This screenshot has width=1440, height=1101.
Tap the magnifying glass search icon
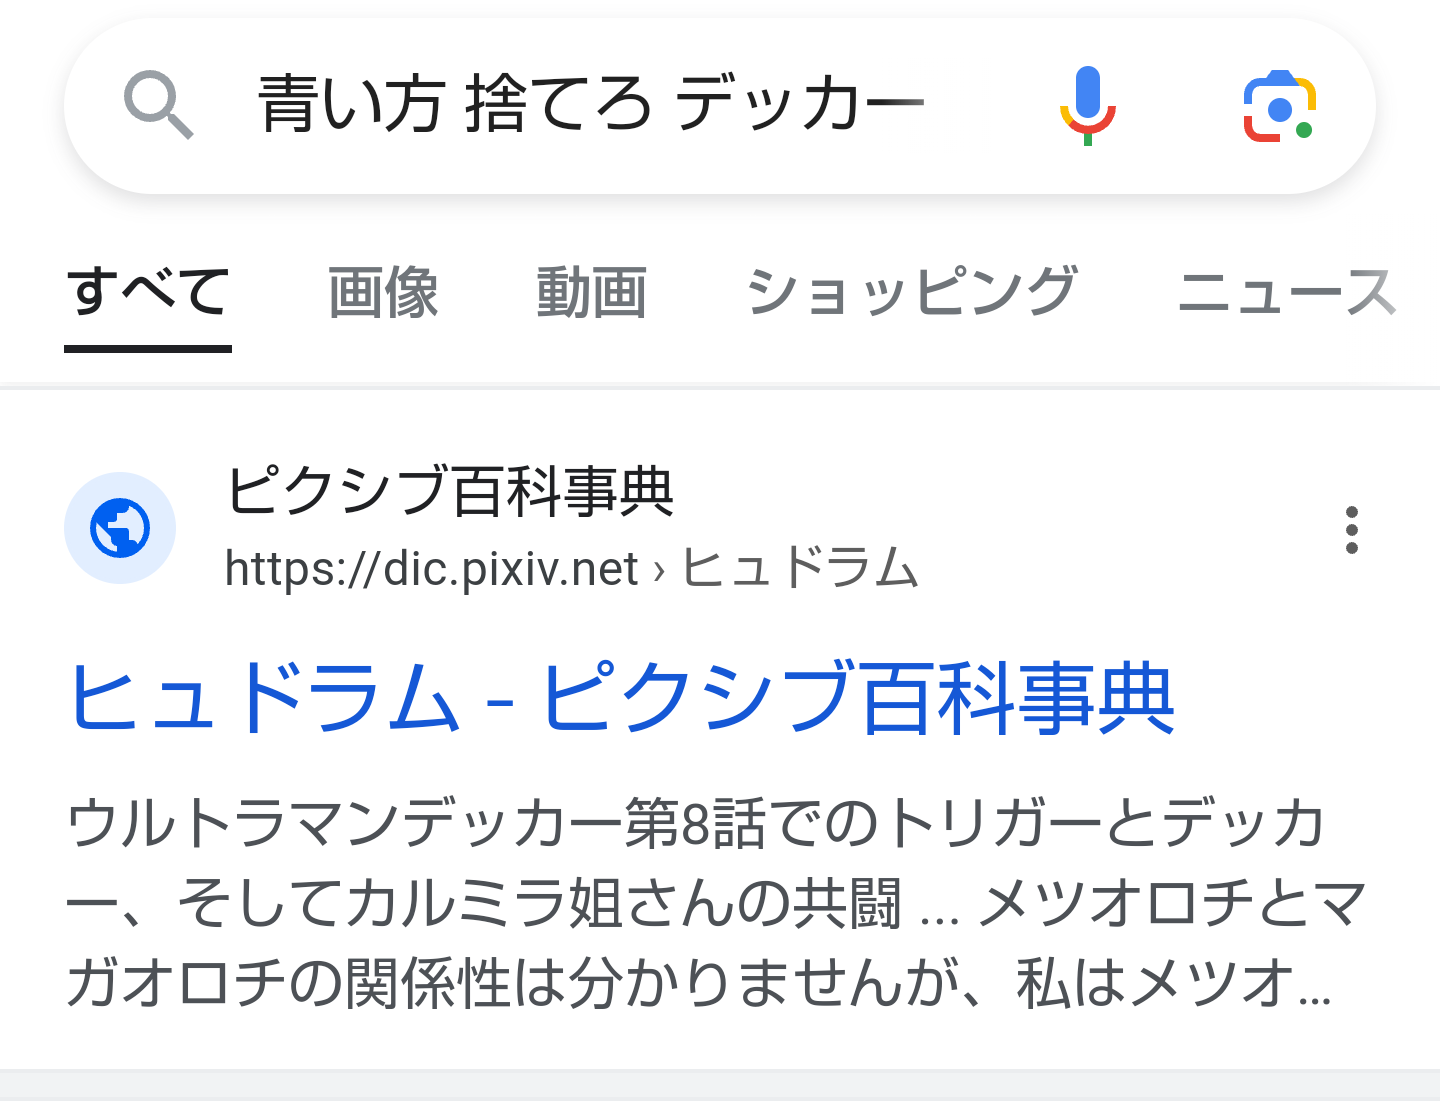tap(158, 105)
